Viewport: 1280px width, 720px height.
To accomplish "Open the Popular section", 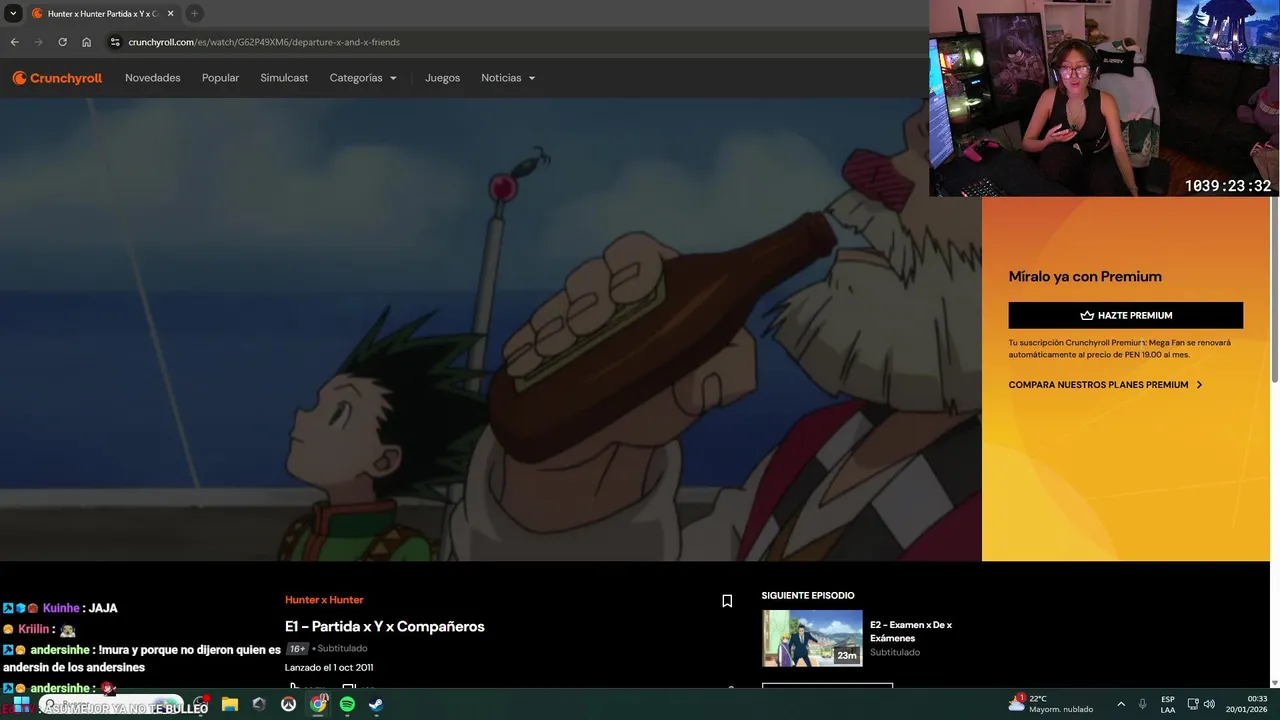I will (220, 78).
